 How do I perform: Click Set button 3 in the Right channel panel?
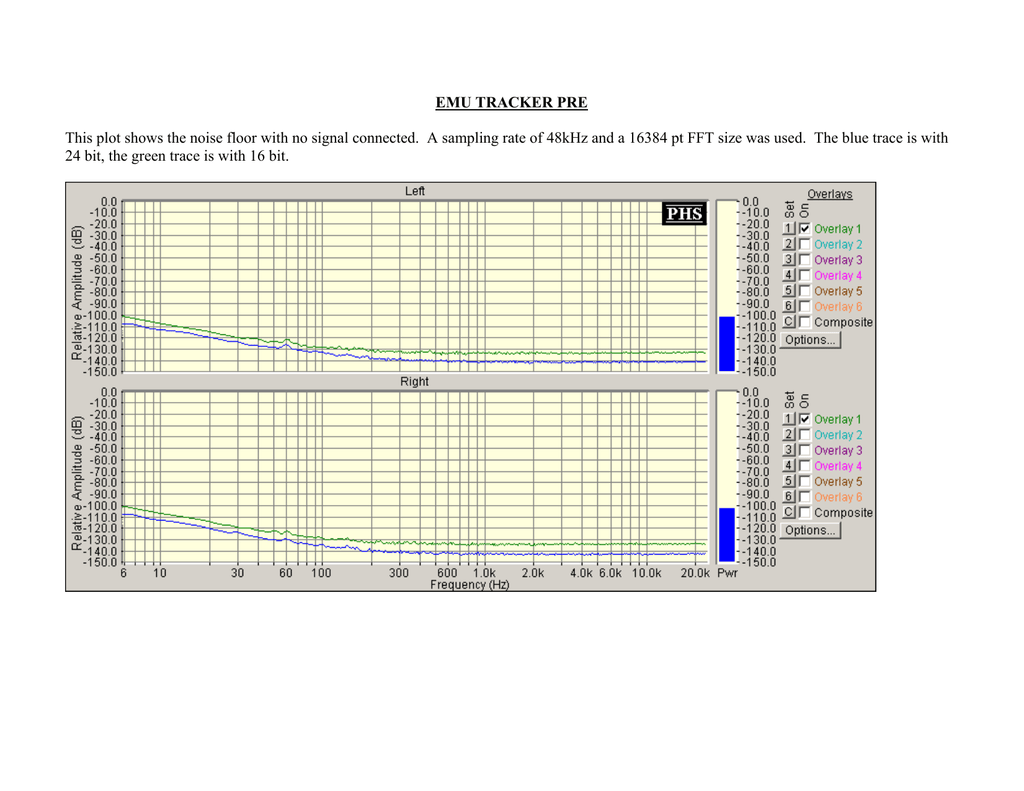point(789,450)
